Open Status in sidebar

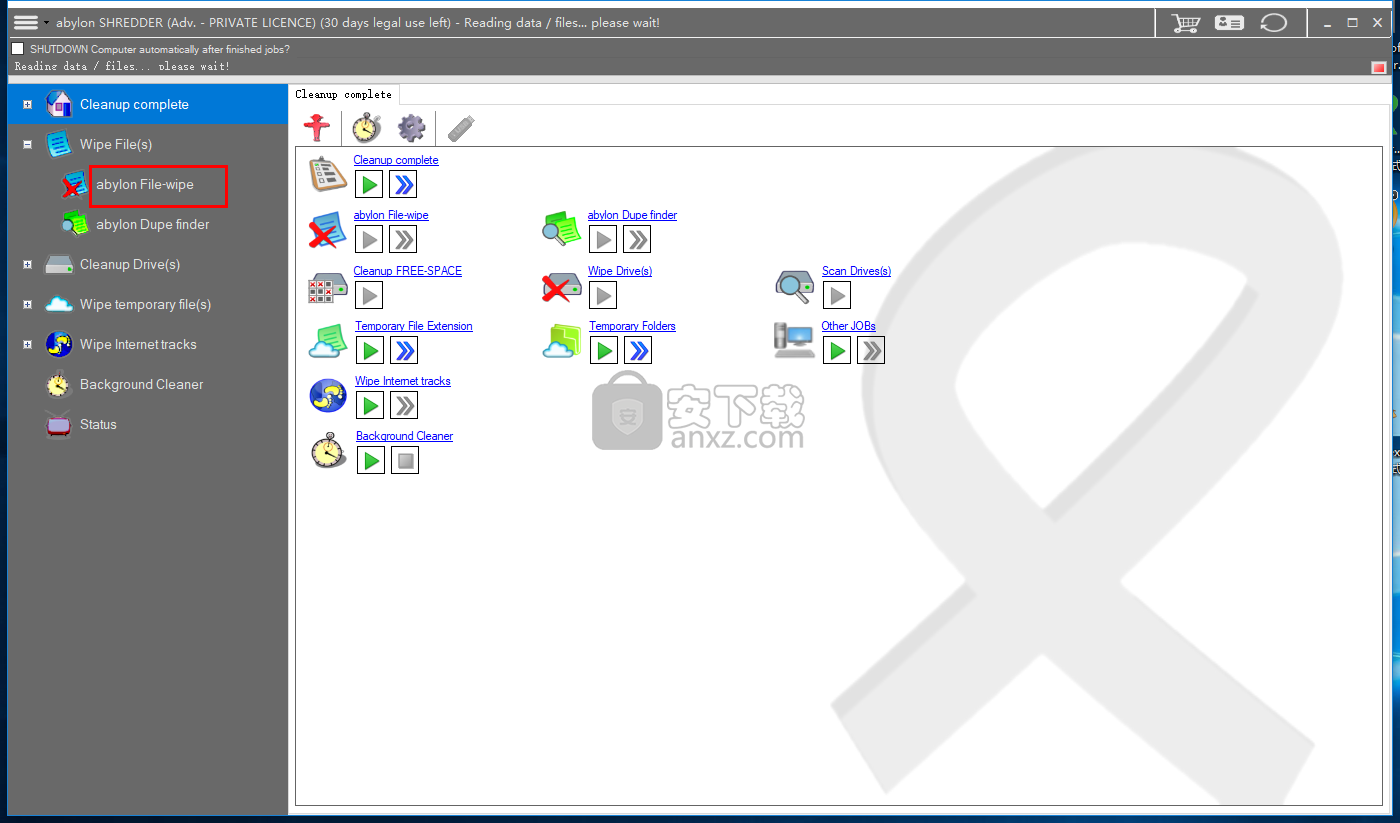[x=98, y=424]
